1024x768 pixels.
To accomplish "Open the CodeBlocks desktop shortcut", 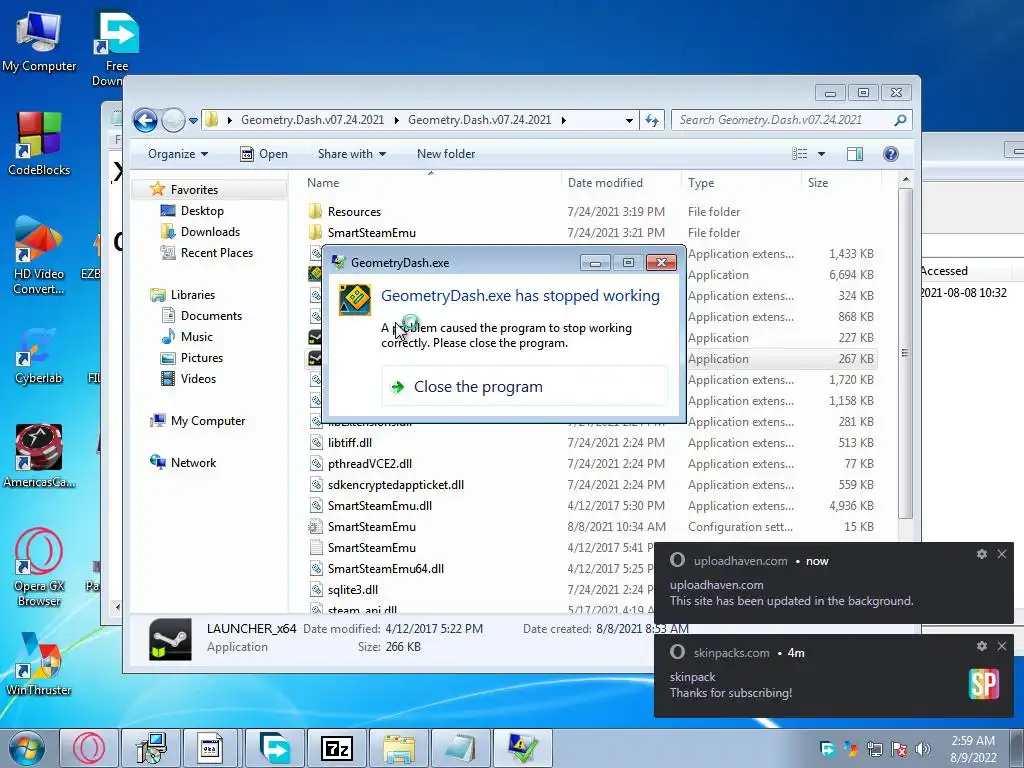I will [x=39, y=144].
